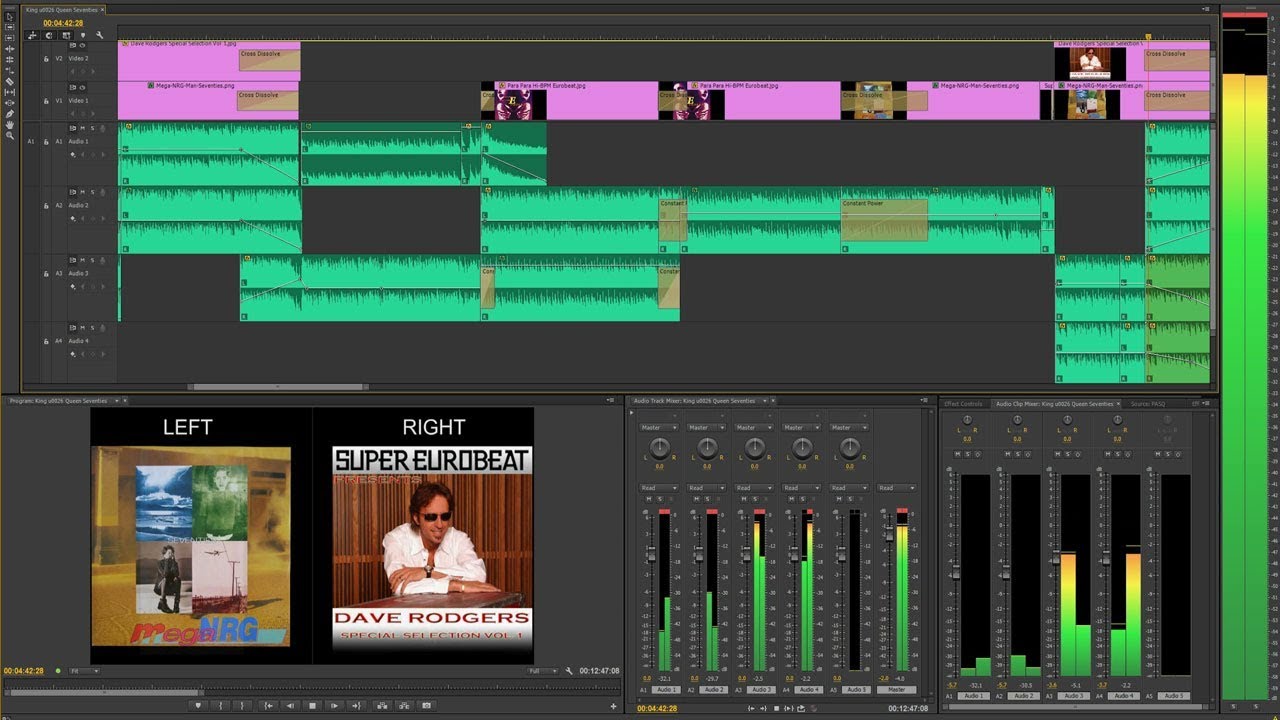Click the Extract button in Program Monitor
This screenshot has width=1280, height=720.
tap(403, 706)
